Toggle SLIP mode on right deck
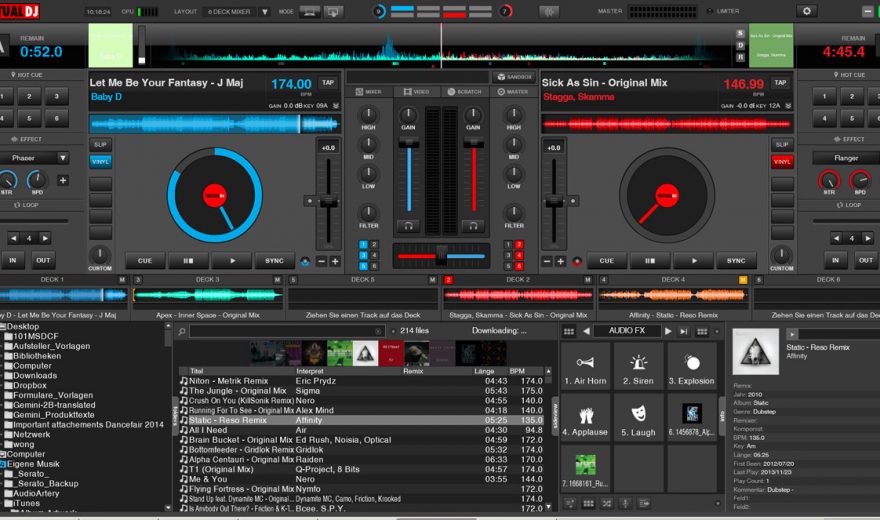This screenshot has width=880, height=520. [781, 145]
